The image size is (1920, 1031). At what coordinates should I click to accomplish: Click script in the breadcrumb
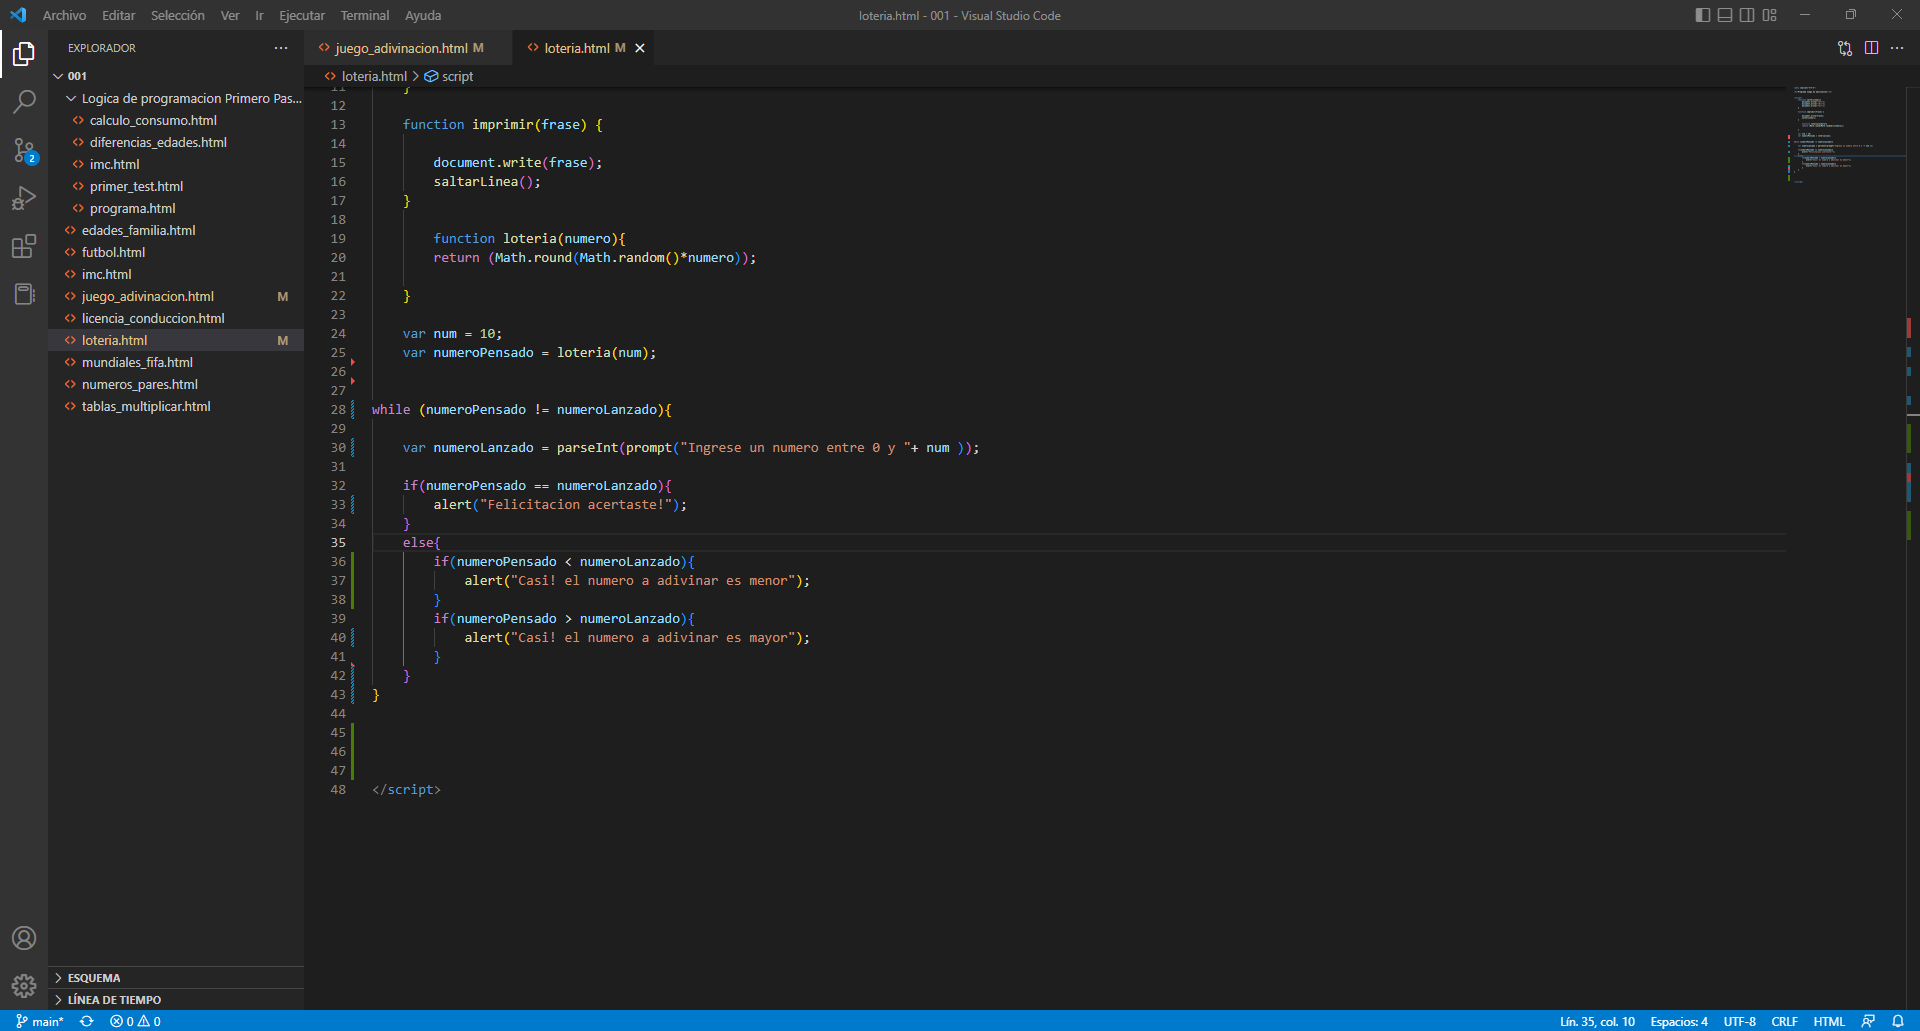pyautogui.click(x=457, y=76)
